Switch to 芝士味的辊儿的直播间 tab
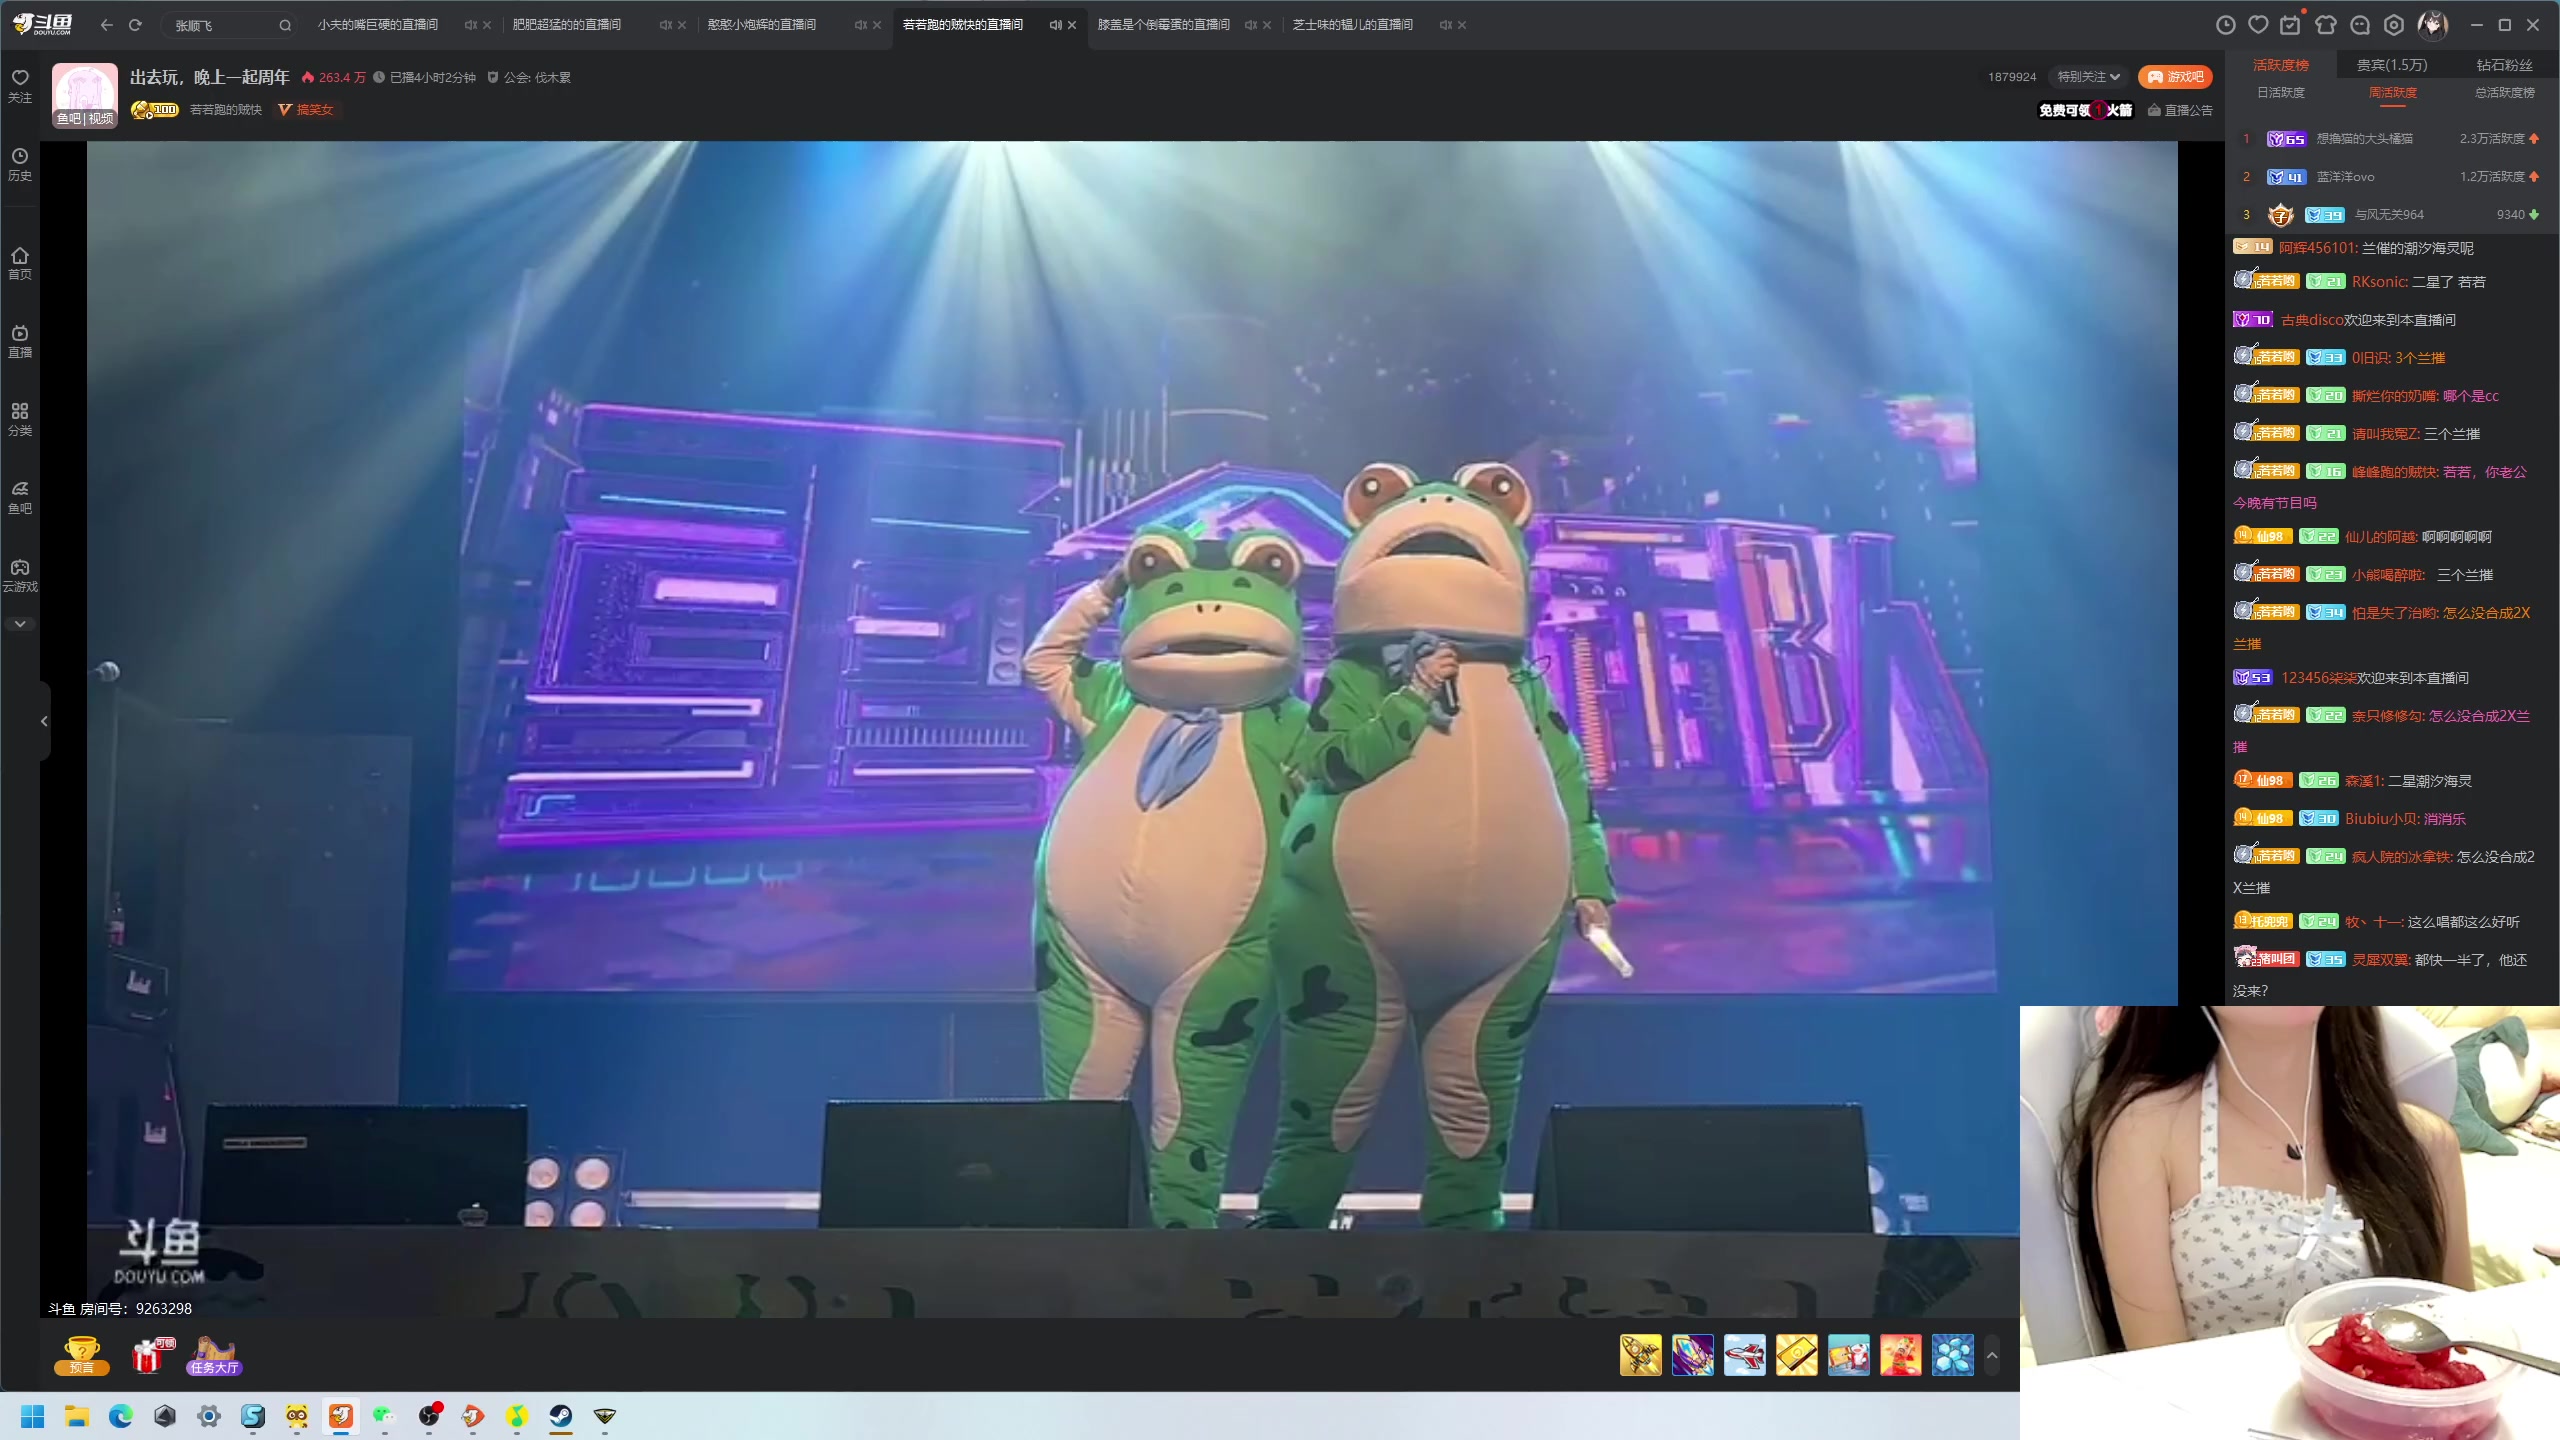The image size is (2560, 1440). [x=1352, y=25]
